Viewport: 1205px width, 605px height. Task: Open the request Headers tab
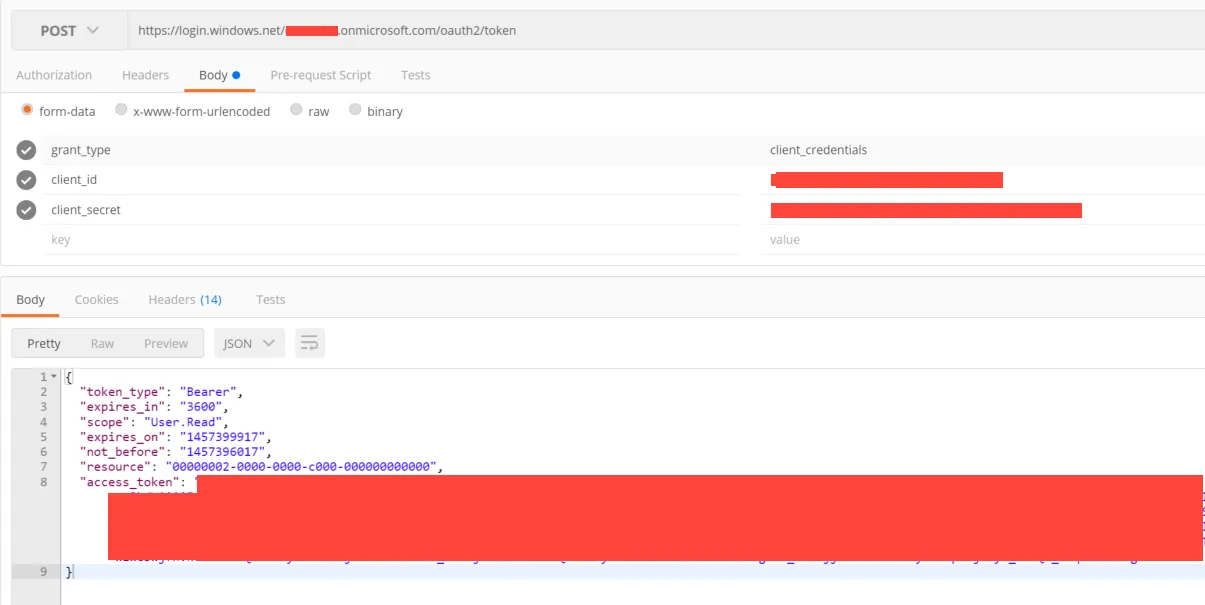coord(145,75)
